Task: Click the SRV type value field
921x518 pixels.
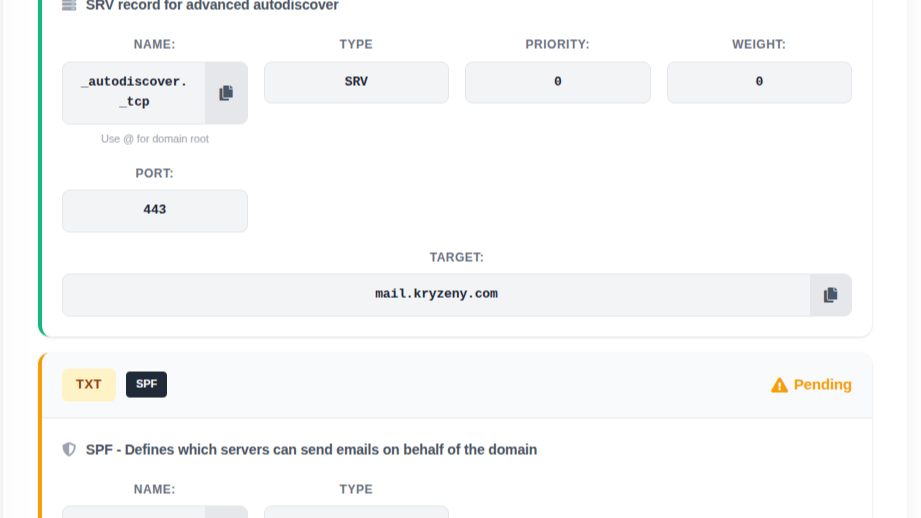Action: point(356,82)
